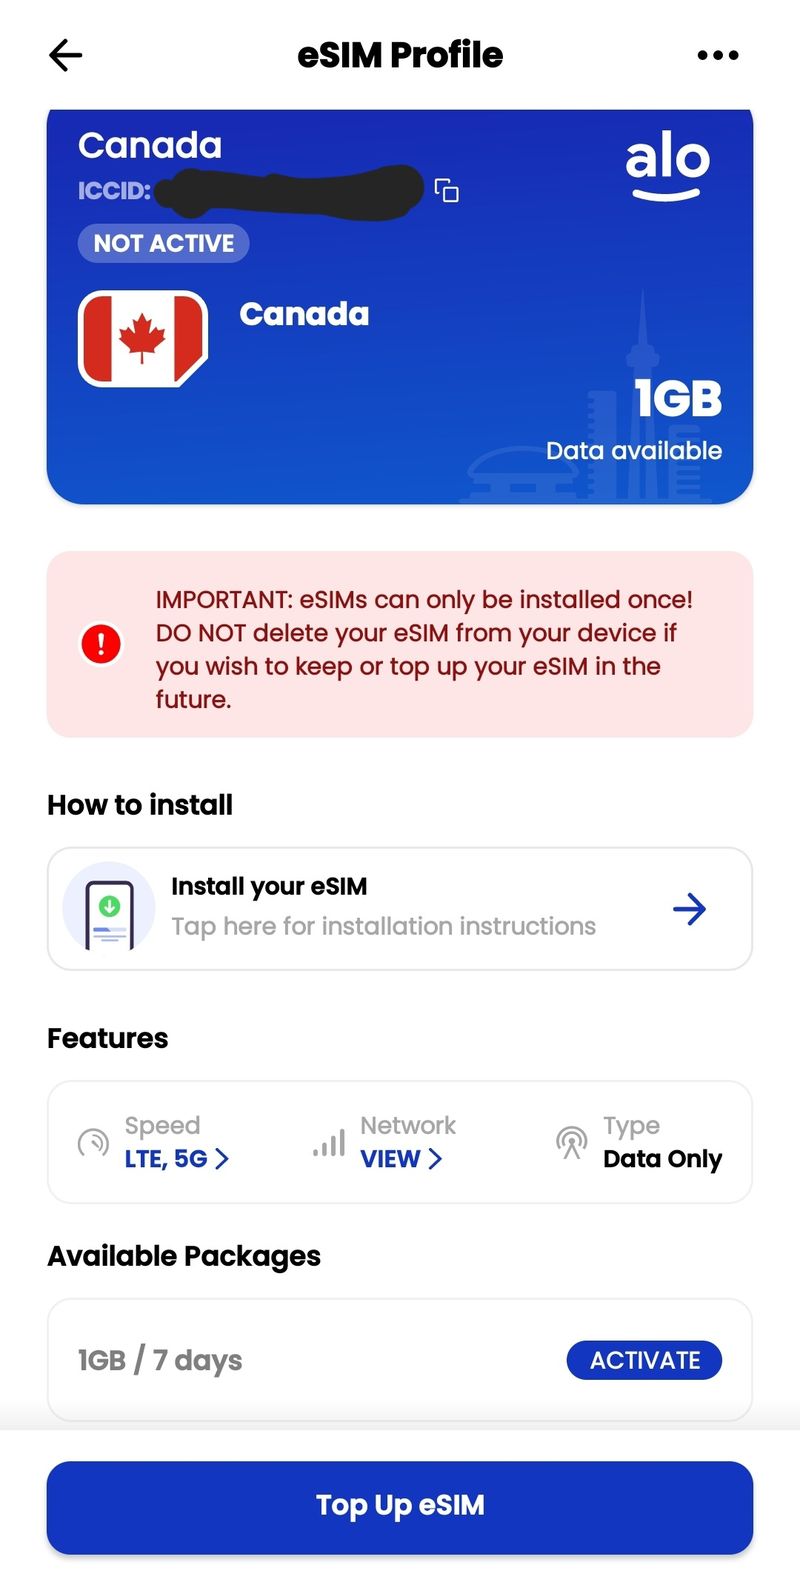Select the 1GB / 7 days package row
Image resolution: width=800 pixels, height=1585 pixels.
(400, 1360)
